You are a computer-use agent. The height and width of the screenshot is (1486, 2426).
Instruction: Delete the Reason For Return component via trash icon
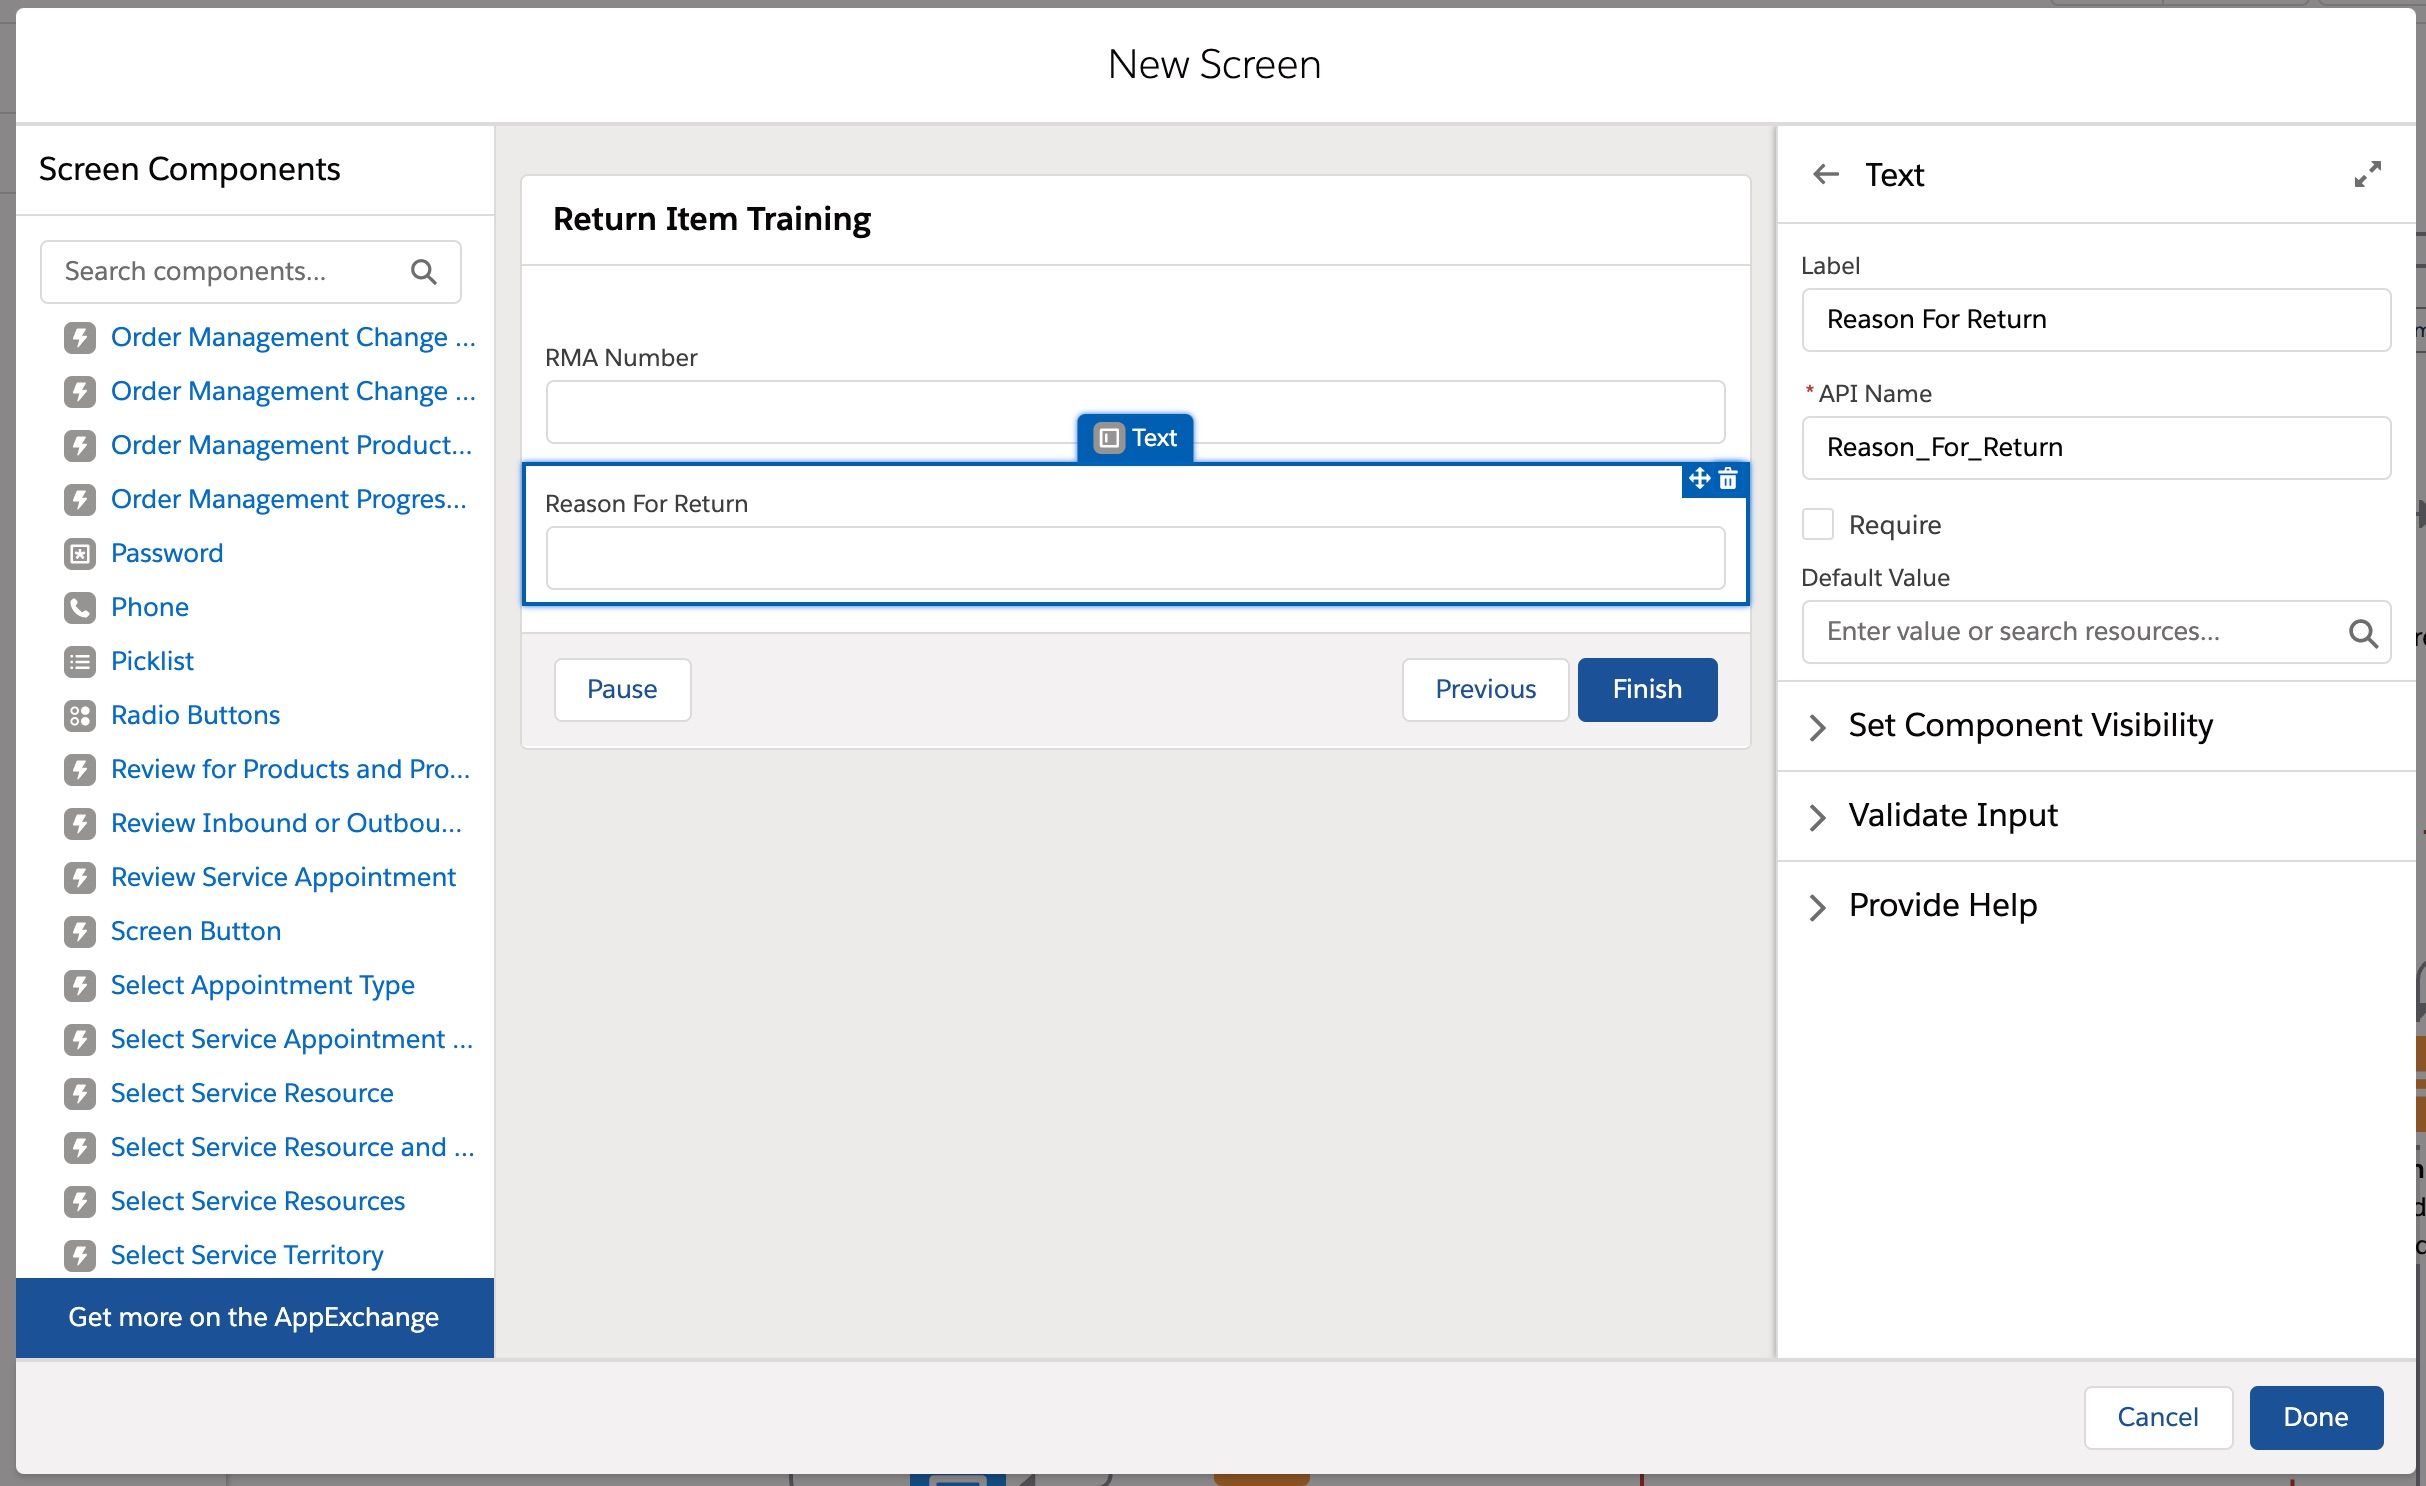[1728, 480]
